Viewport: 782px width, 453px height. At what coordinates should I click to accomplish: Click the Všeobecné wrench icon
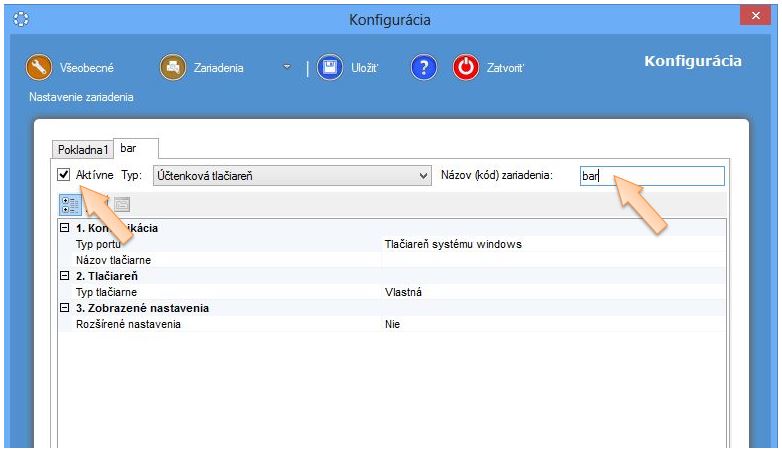click(x=38, y=68)
